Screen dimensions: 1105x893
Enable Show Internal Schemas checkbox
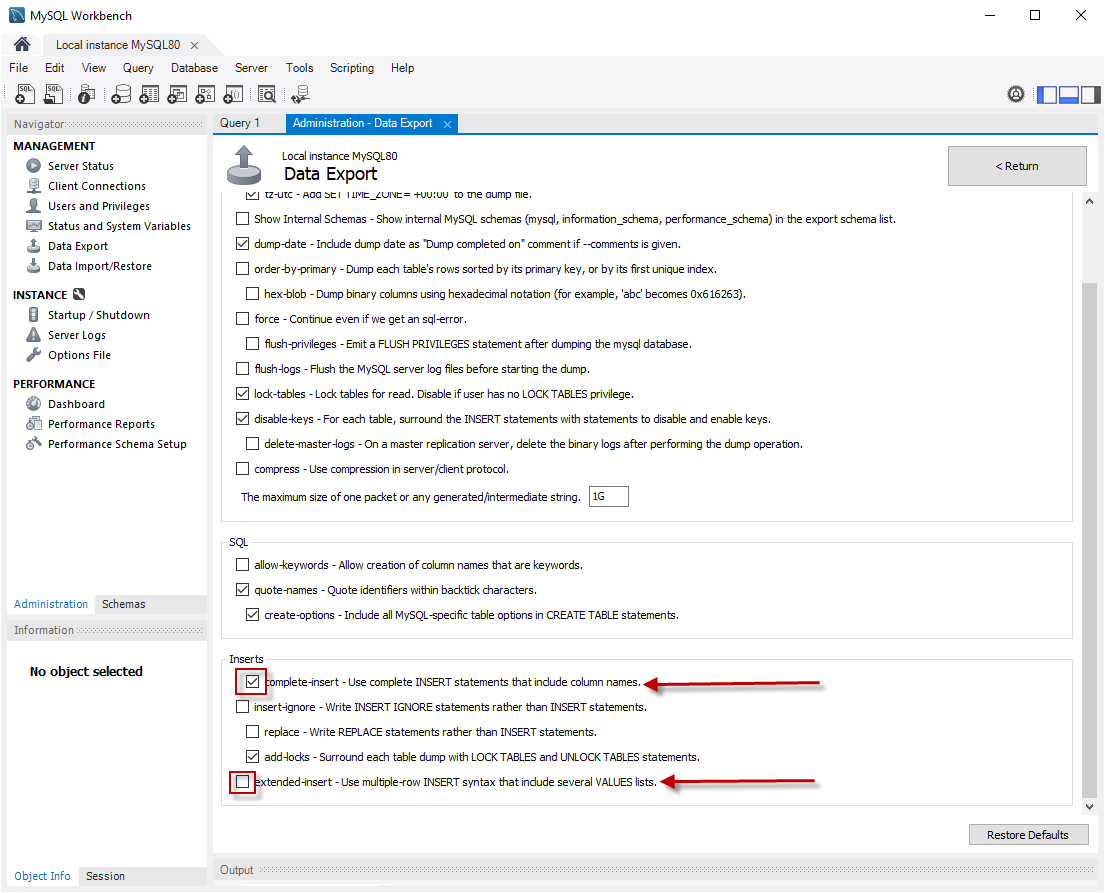tap(242, 219)
